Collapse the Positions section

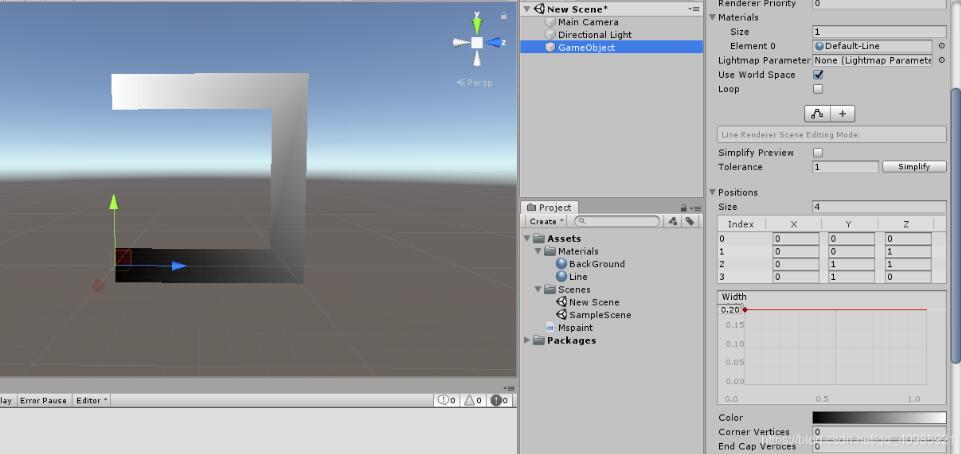tap(713, 192)
